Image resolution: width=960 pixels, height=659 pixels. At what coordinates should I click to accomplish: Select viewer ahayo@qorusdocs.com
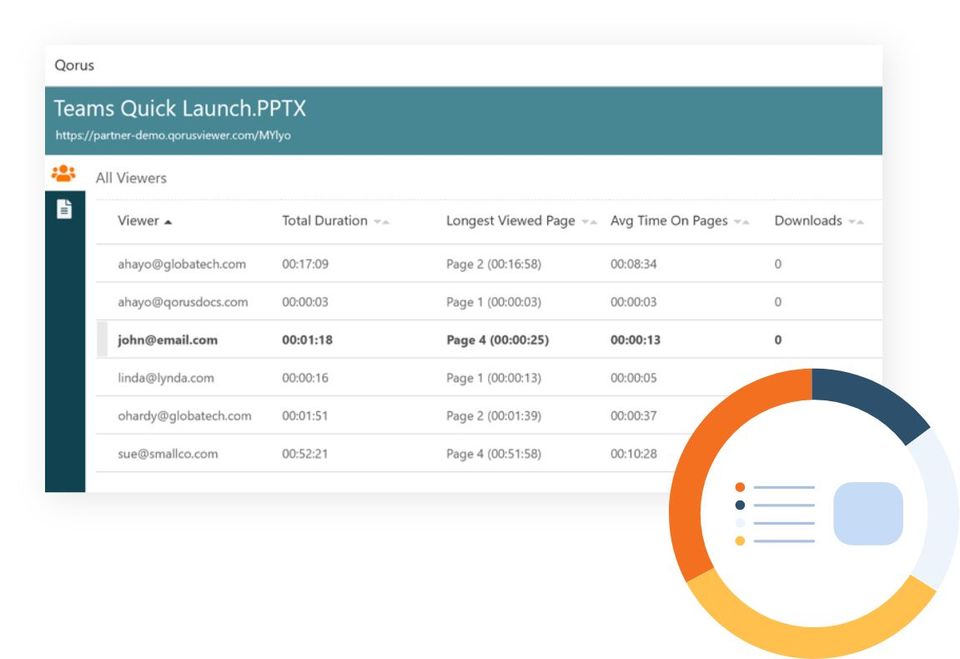coord(183,302)
